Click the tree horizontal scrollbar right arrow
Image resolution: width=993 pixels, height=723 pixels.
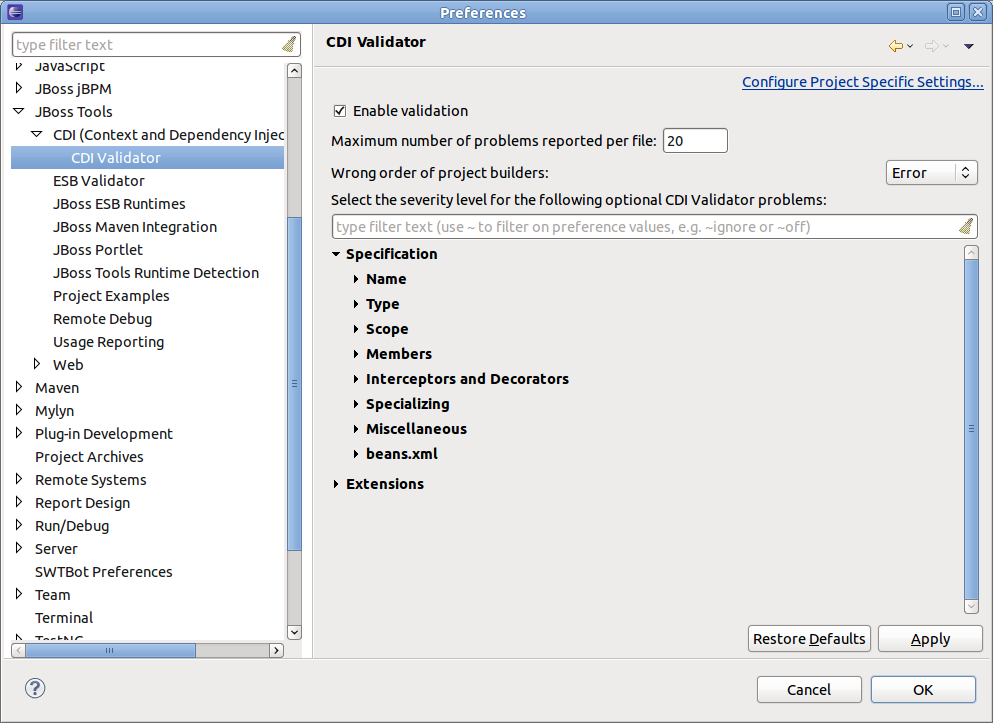coord(276,650)
